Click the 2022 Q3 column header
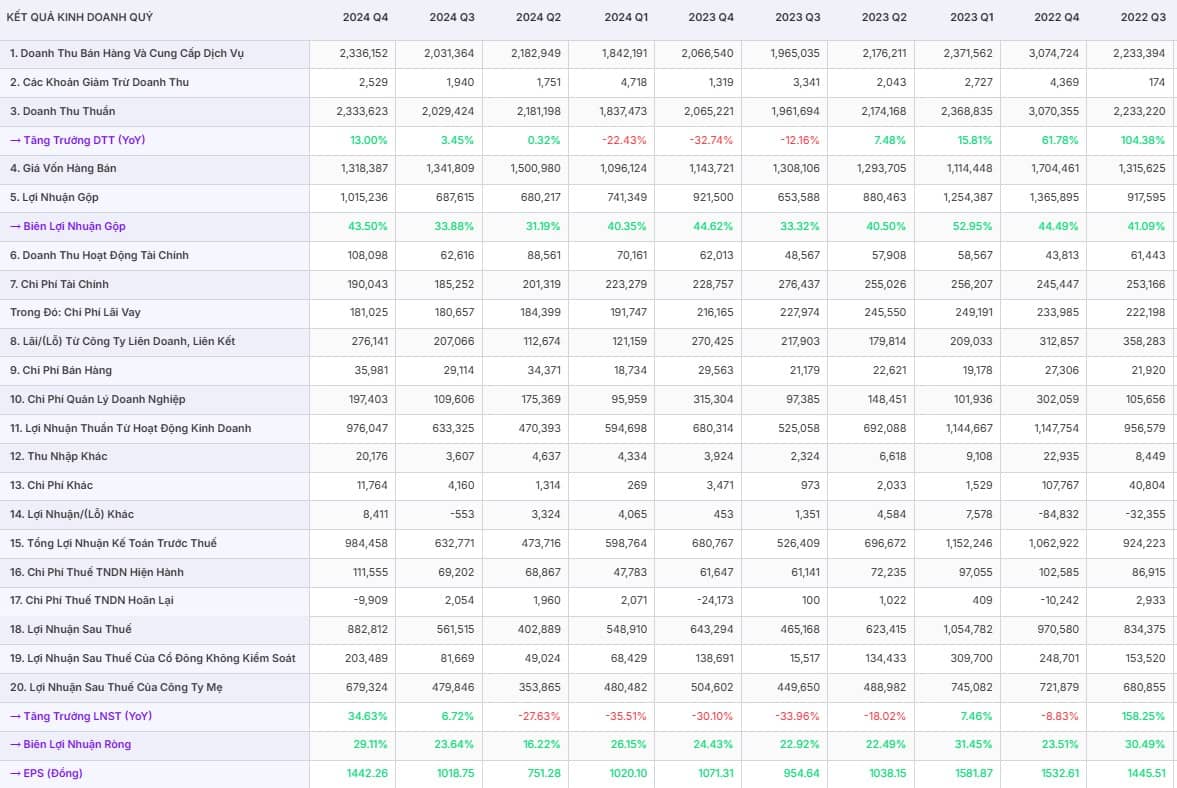Viewport: 1177px width, 788px height. [x=1143, y=17]
